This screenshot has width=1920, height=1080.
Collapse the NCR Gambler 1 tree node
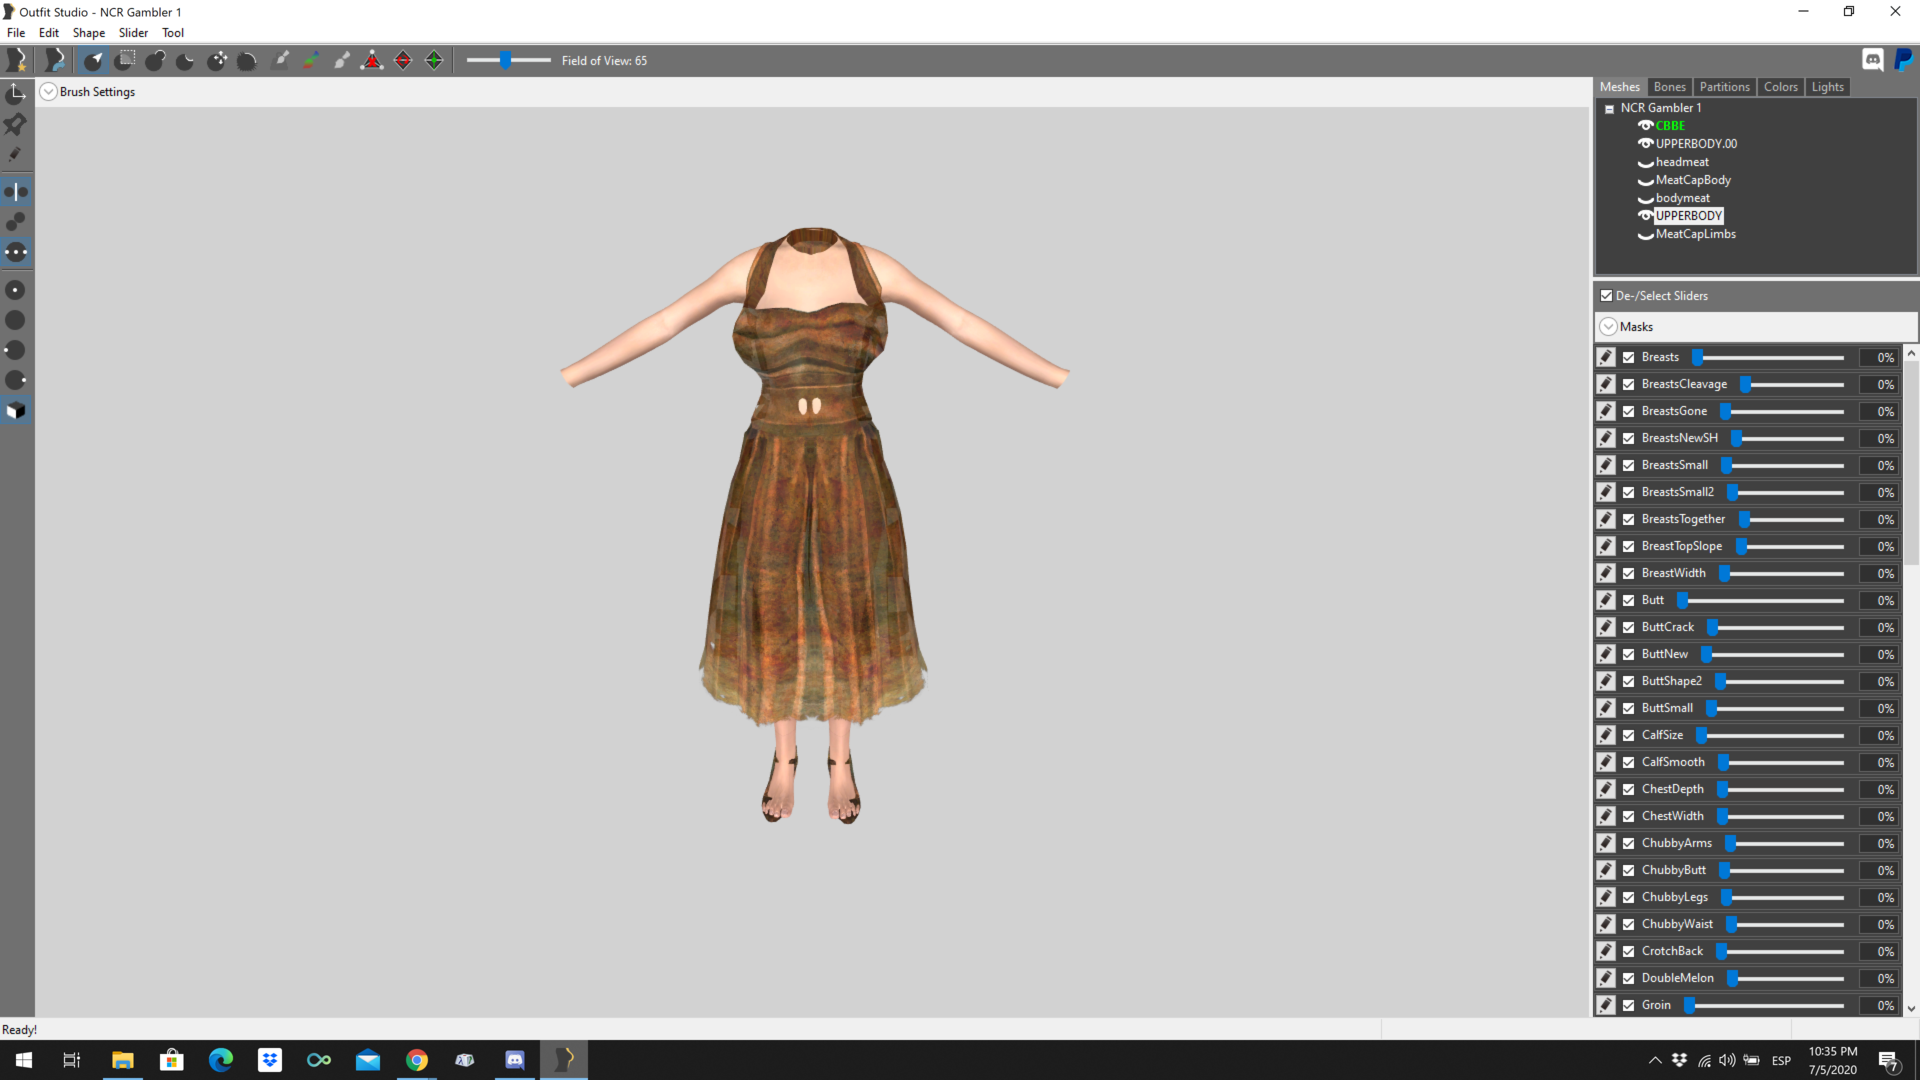[x=1609, y=109]
